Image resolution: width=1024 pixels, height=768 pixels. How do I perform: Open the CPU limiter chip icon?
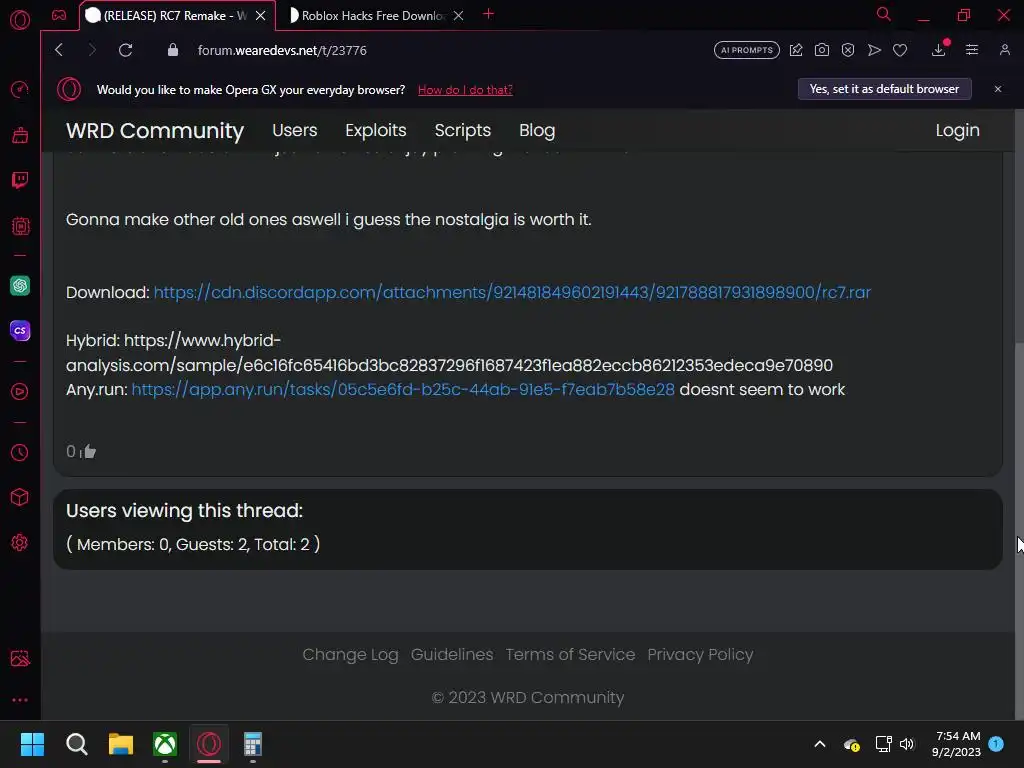click(20, 226)
